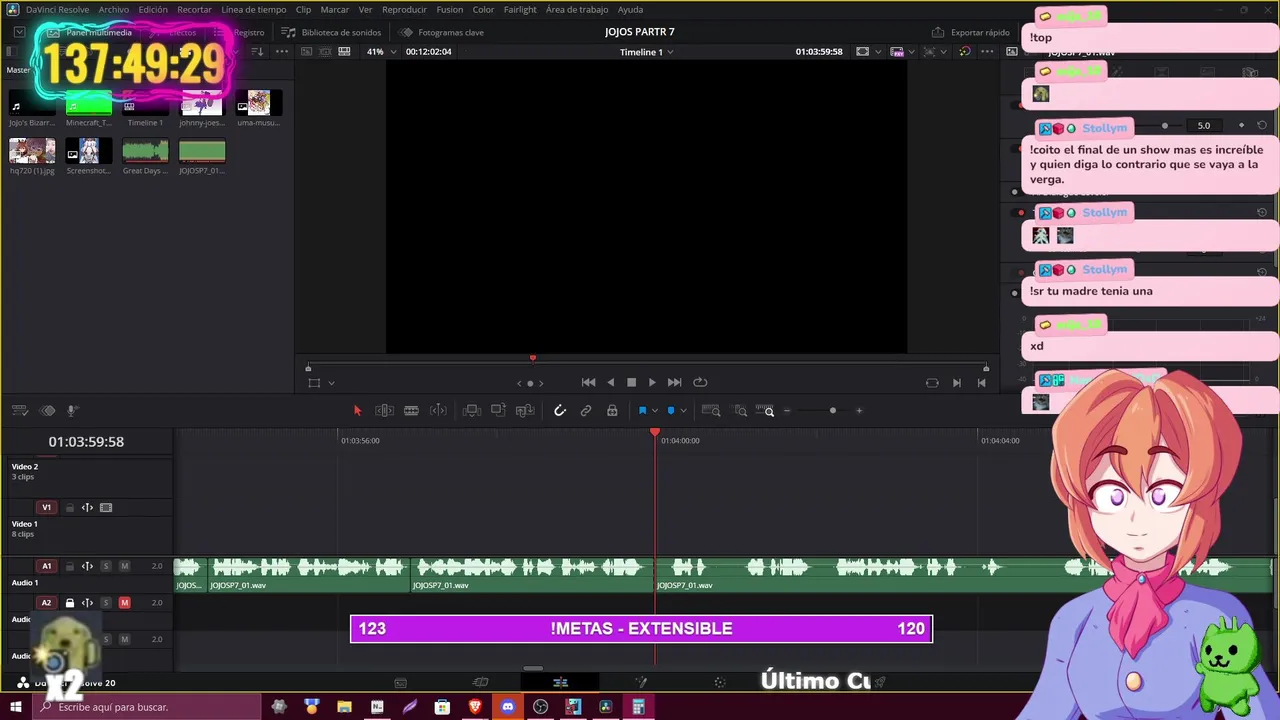Click timeline playhead at 01:04:00:00
Image resolution: width=1280 pixels, height=720 pixels.
click(x=655, y=433)
